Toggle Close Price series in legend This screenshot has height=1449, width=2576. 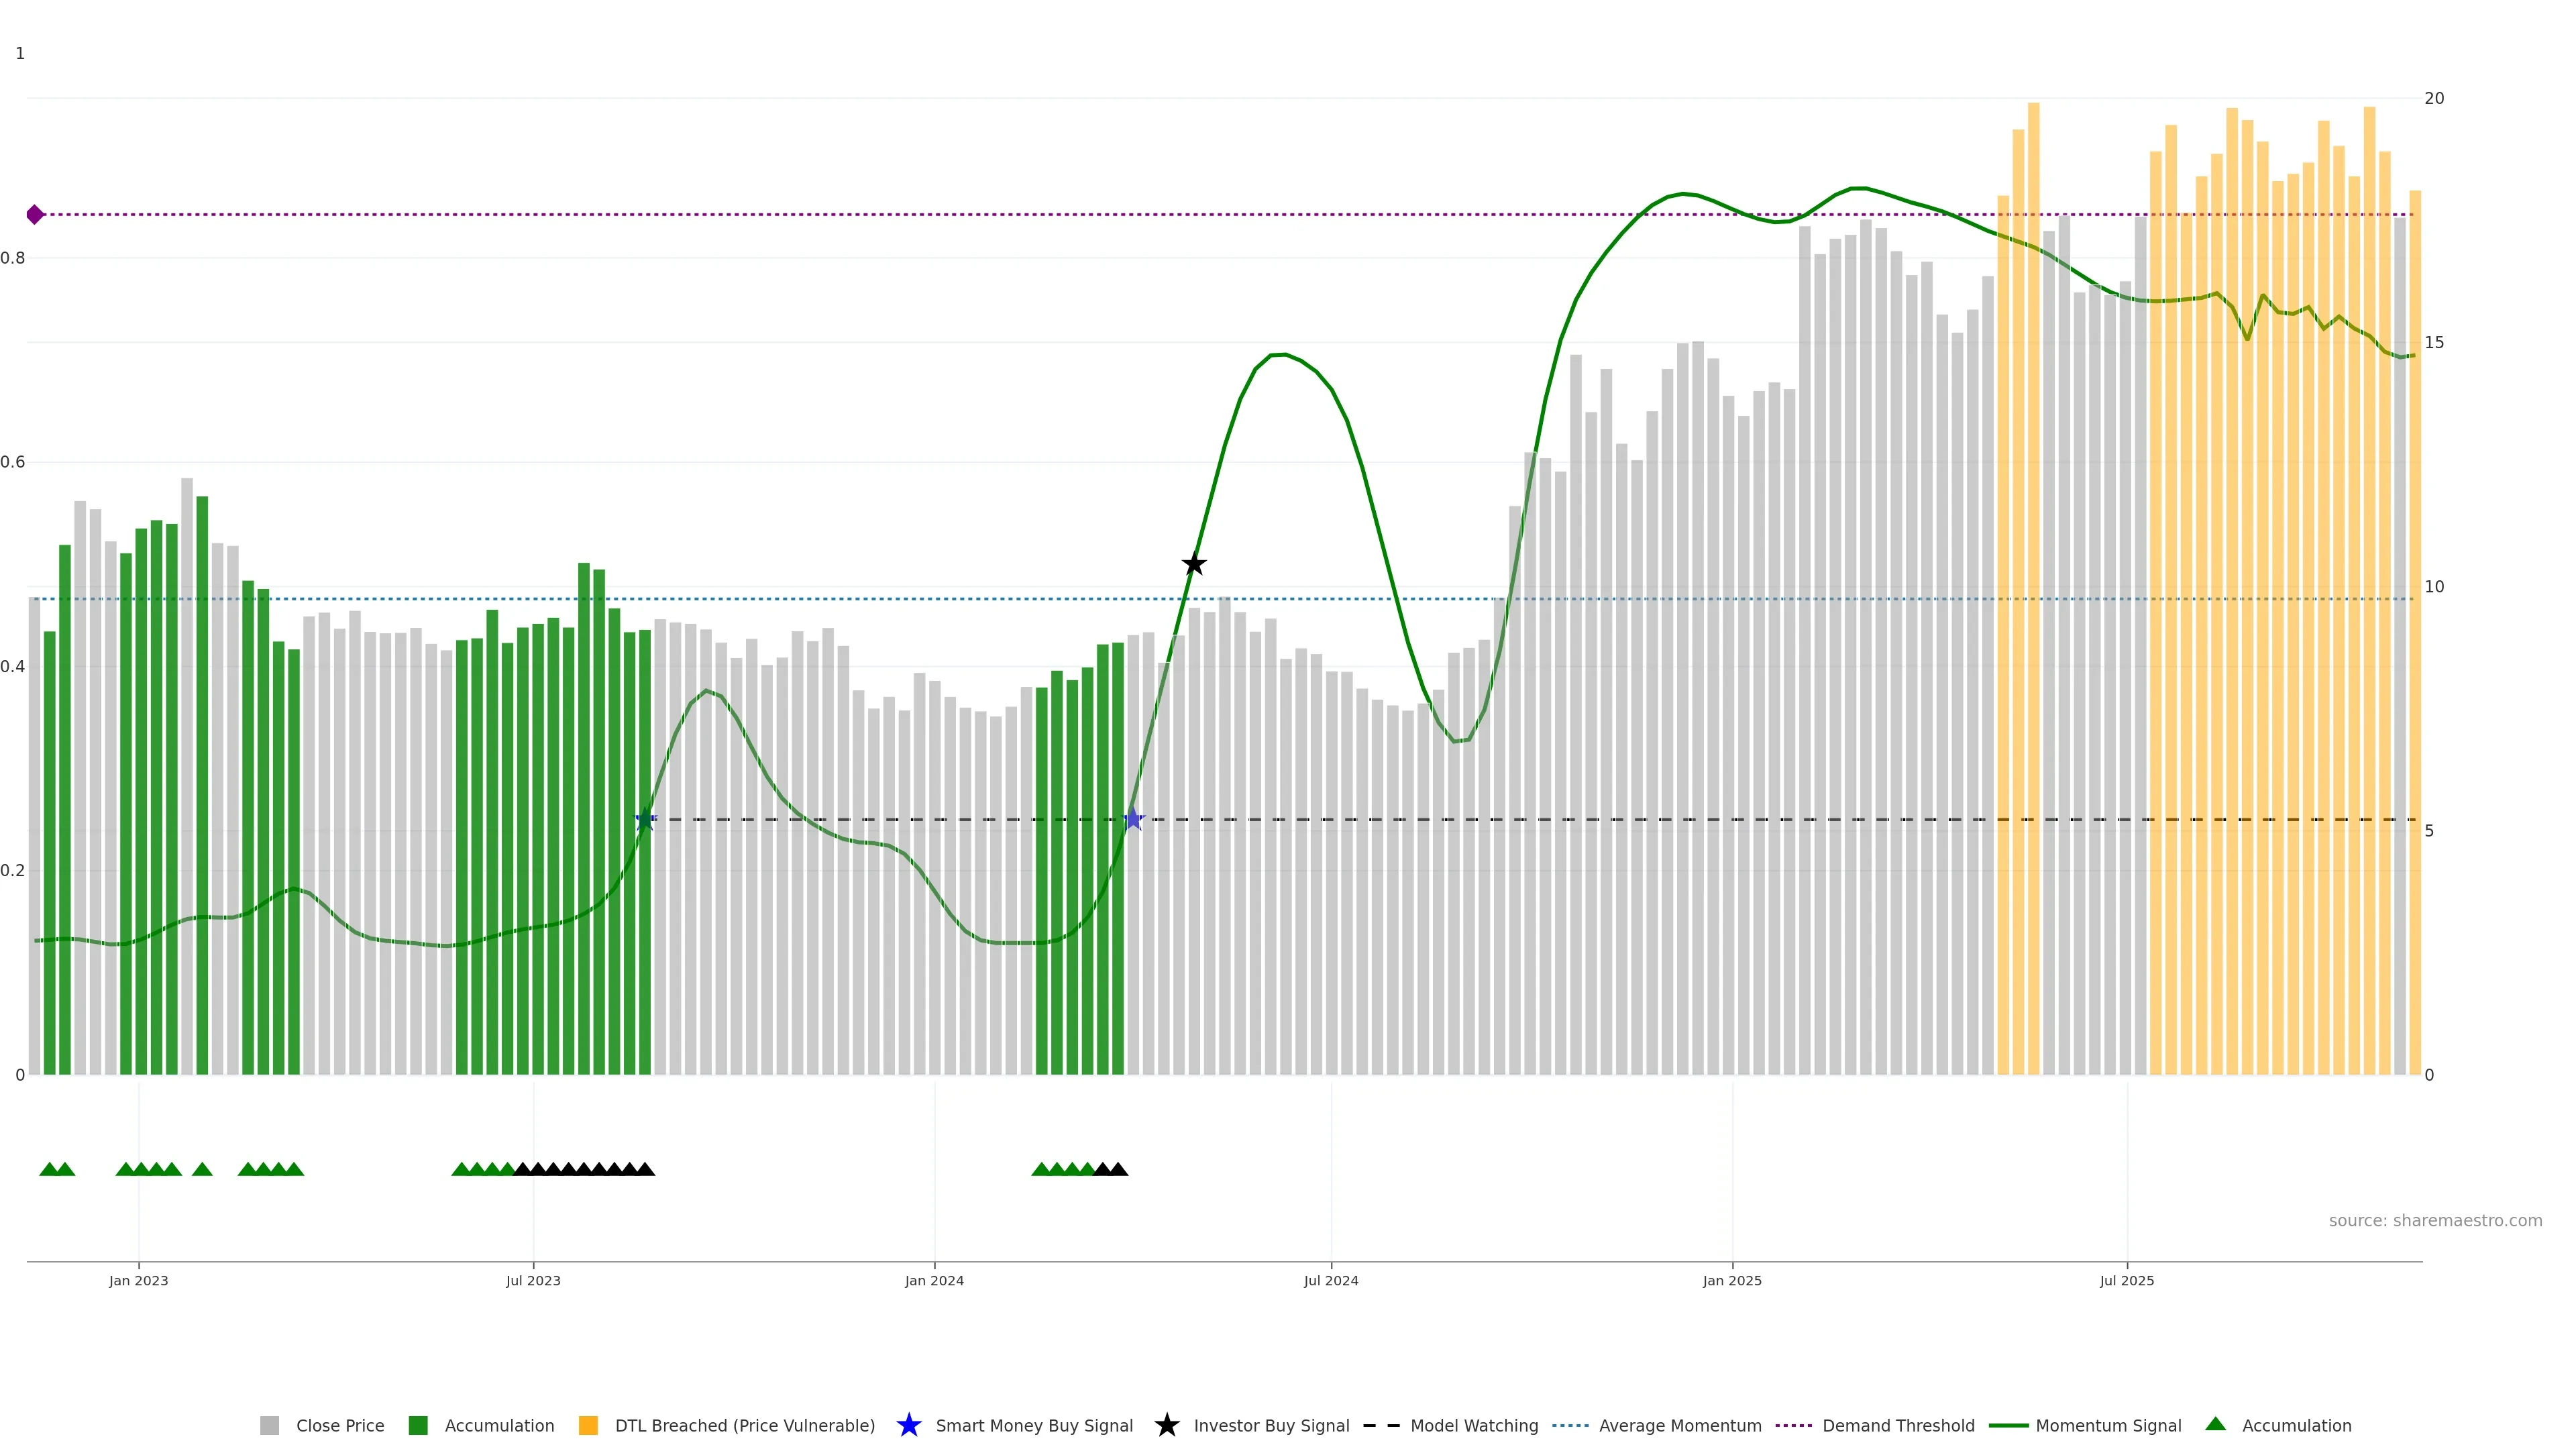coord(340,1425)
